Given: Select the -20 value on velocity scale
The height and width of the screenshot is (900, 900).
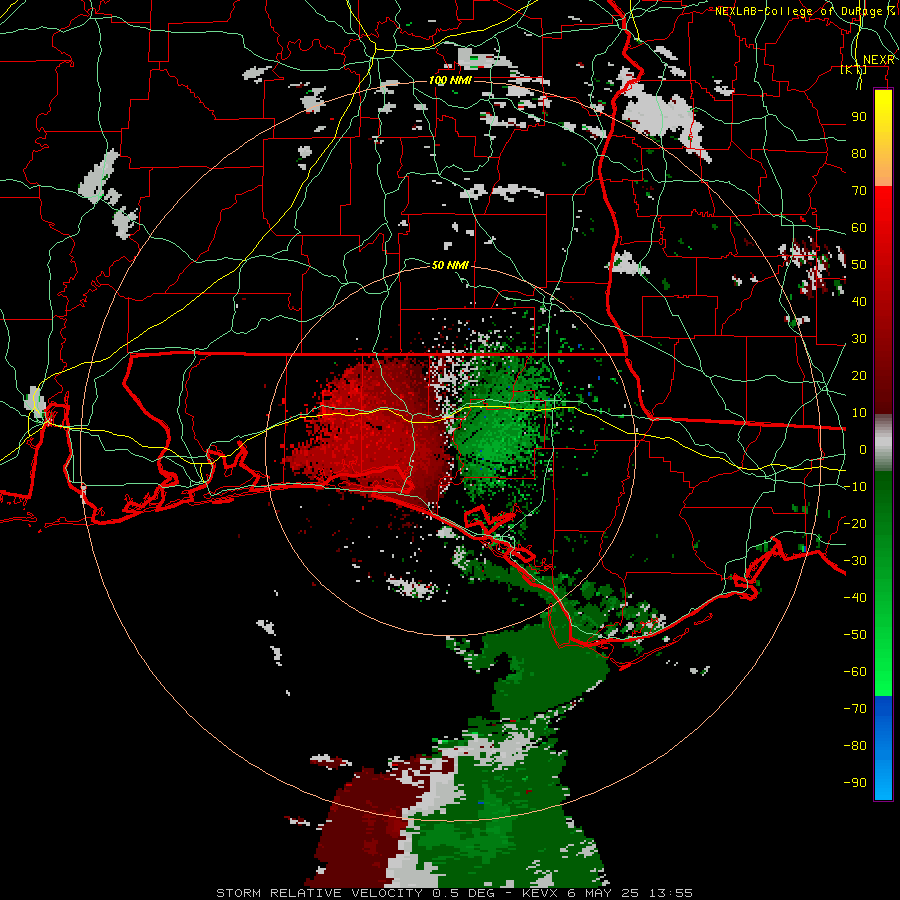Looking at the screenshot, I should pos(855,523).
